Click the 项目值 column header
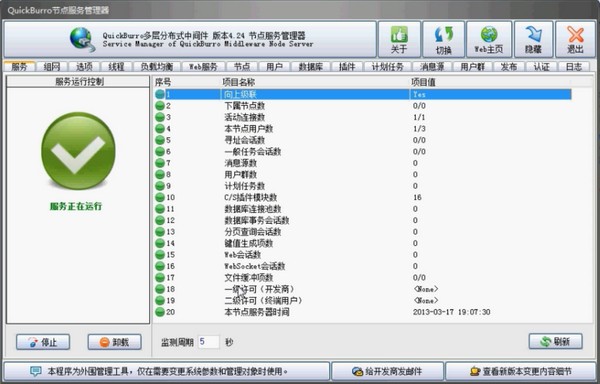Image resolution: width=600 pixels, height=384 pixels. [x=423, y=82]
